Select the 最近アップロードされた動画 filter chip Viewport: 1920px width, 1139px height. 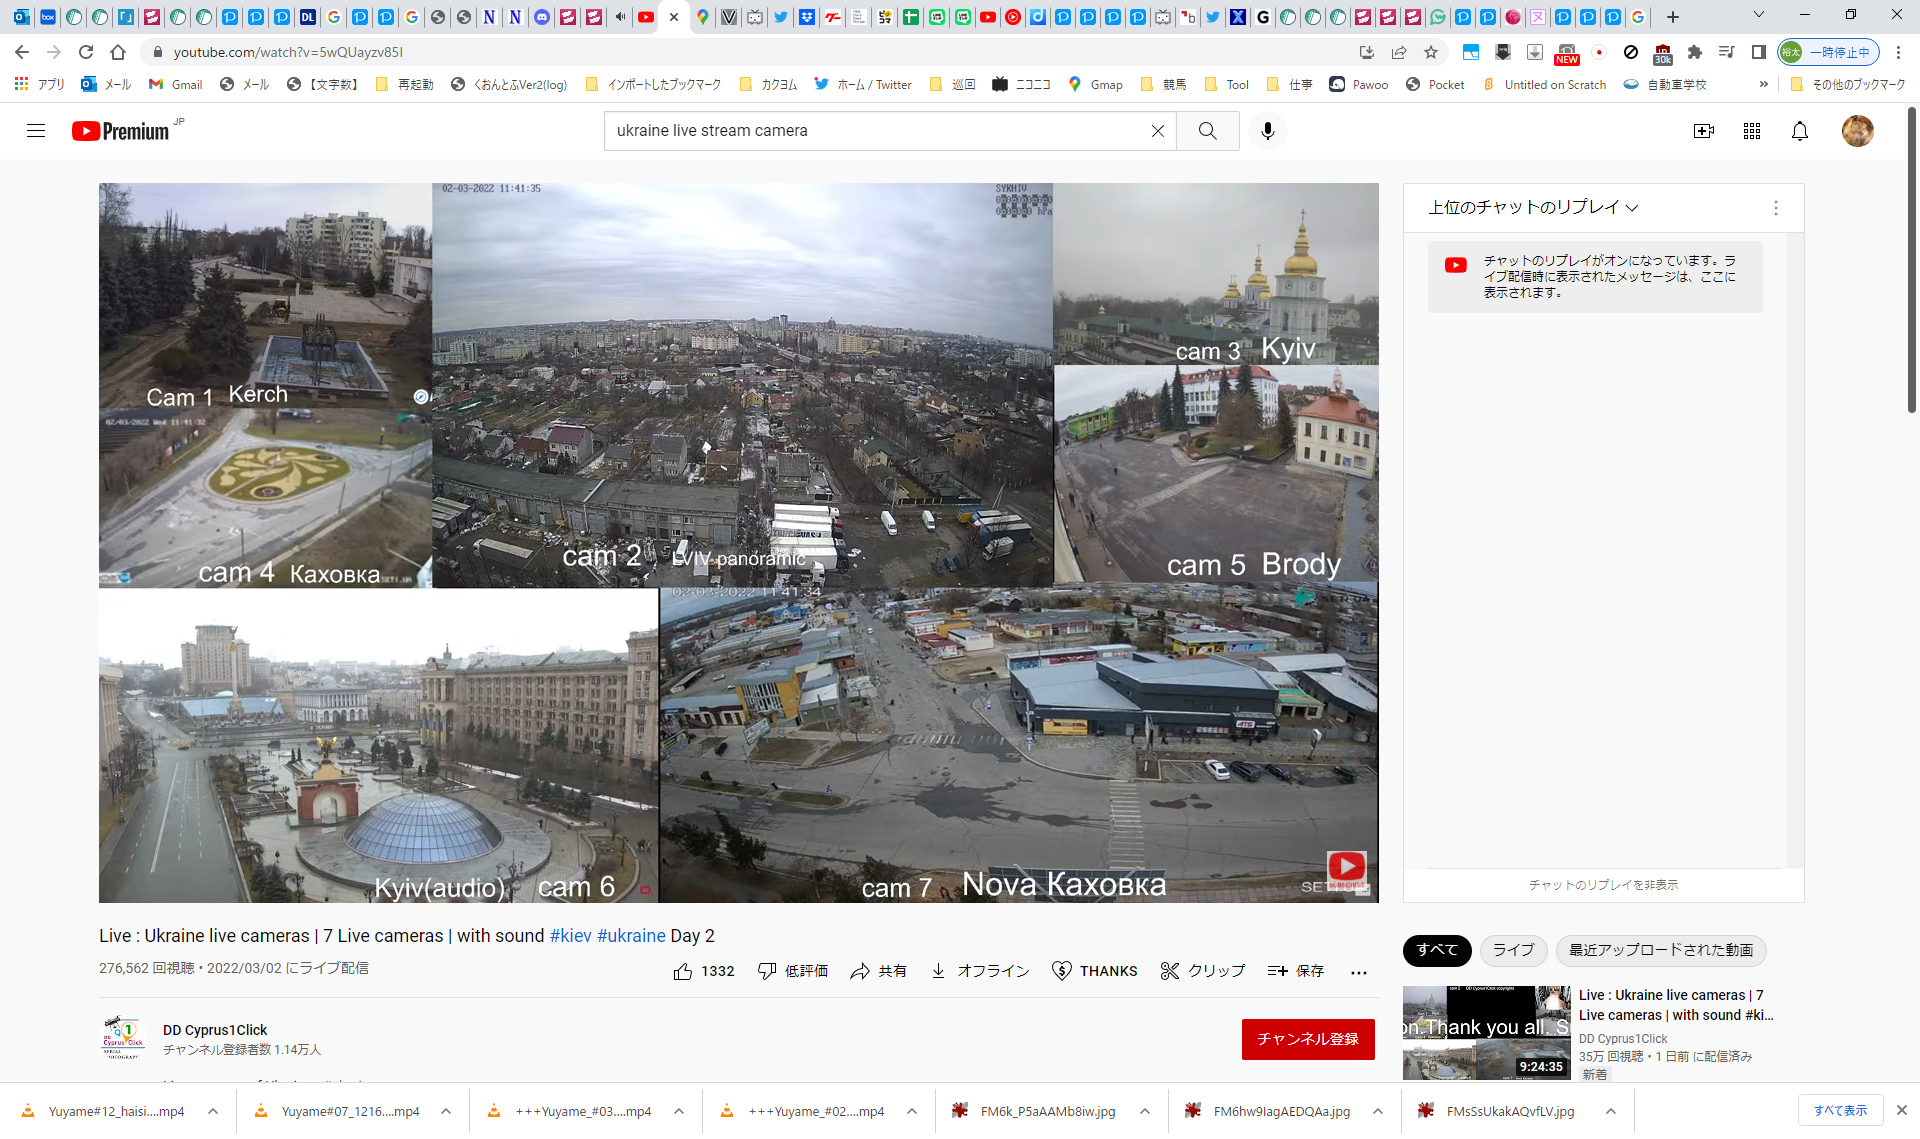pyautogui.click(x=1660, y=950)
